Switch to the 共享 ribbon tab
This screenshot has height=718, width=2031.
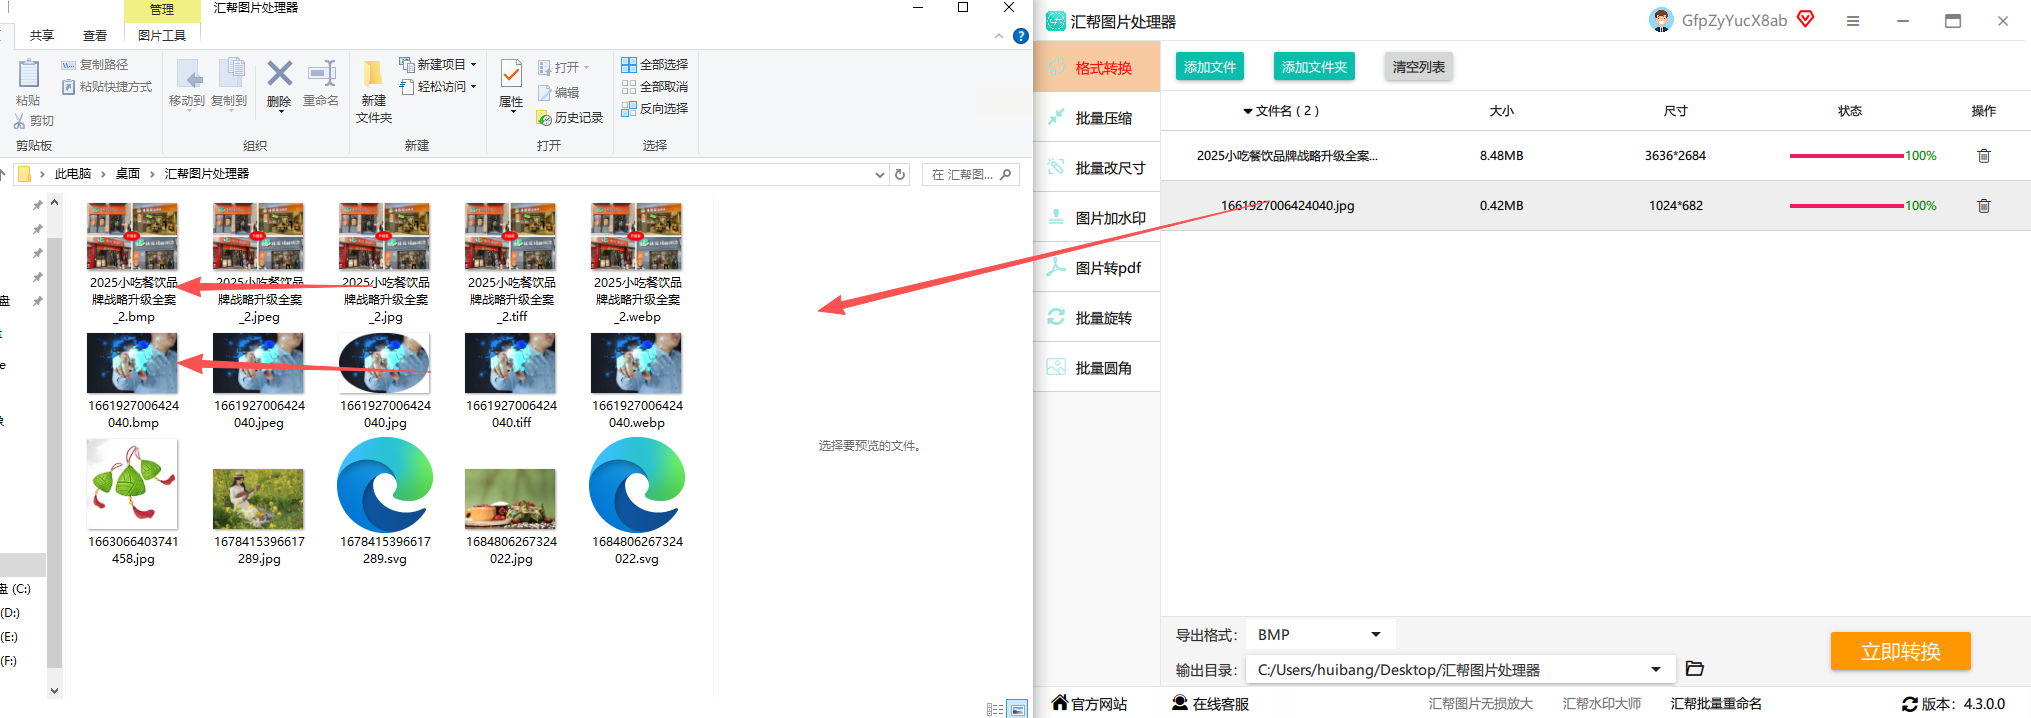click(x=42, y=36)
